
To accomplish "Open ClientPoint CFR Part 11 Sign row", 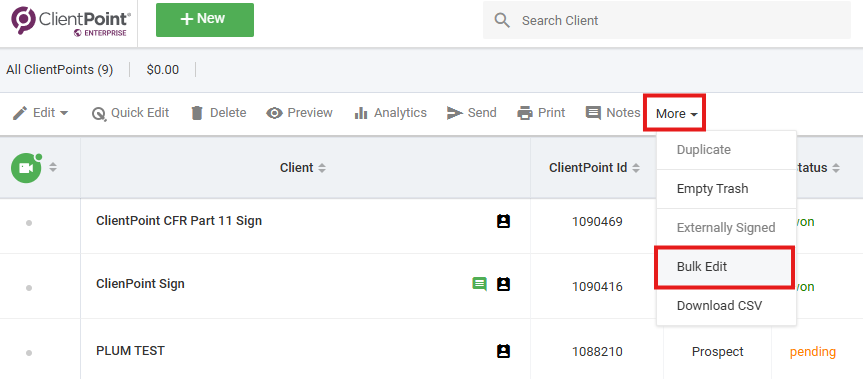I will click(179, 221).
